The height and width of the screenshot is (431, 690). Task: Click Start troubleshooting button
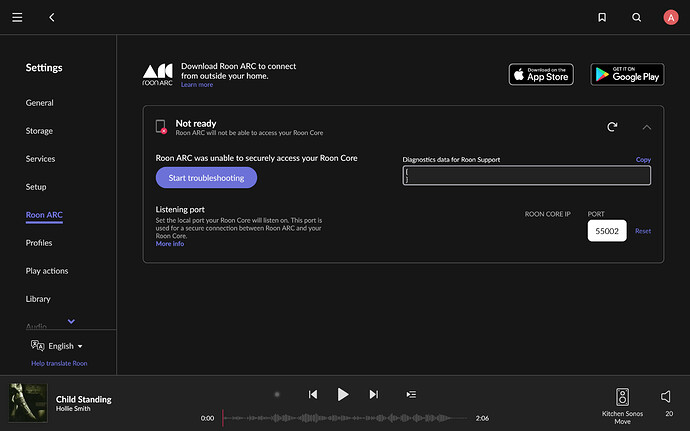206,177
